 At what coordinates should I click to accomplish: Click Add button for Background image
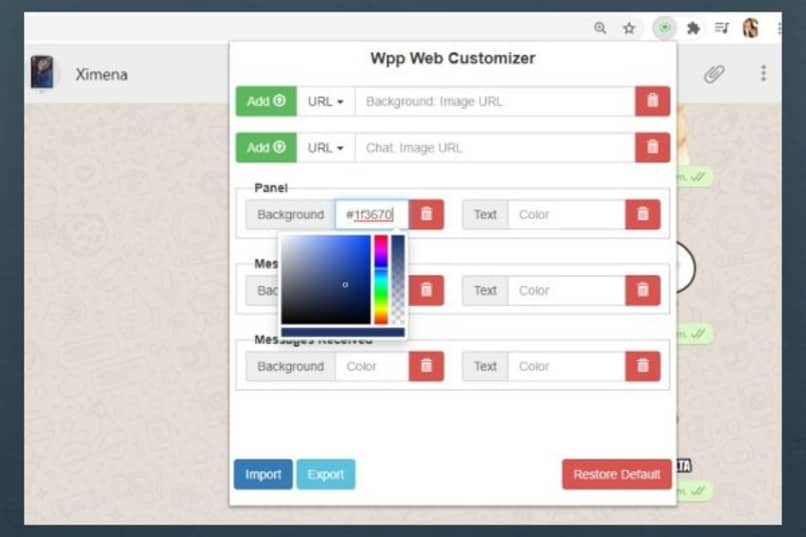coord(266,101)
